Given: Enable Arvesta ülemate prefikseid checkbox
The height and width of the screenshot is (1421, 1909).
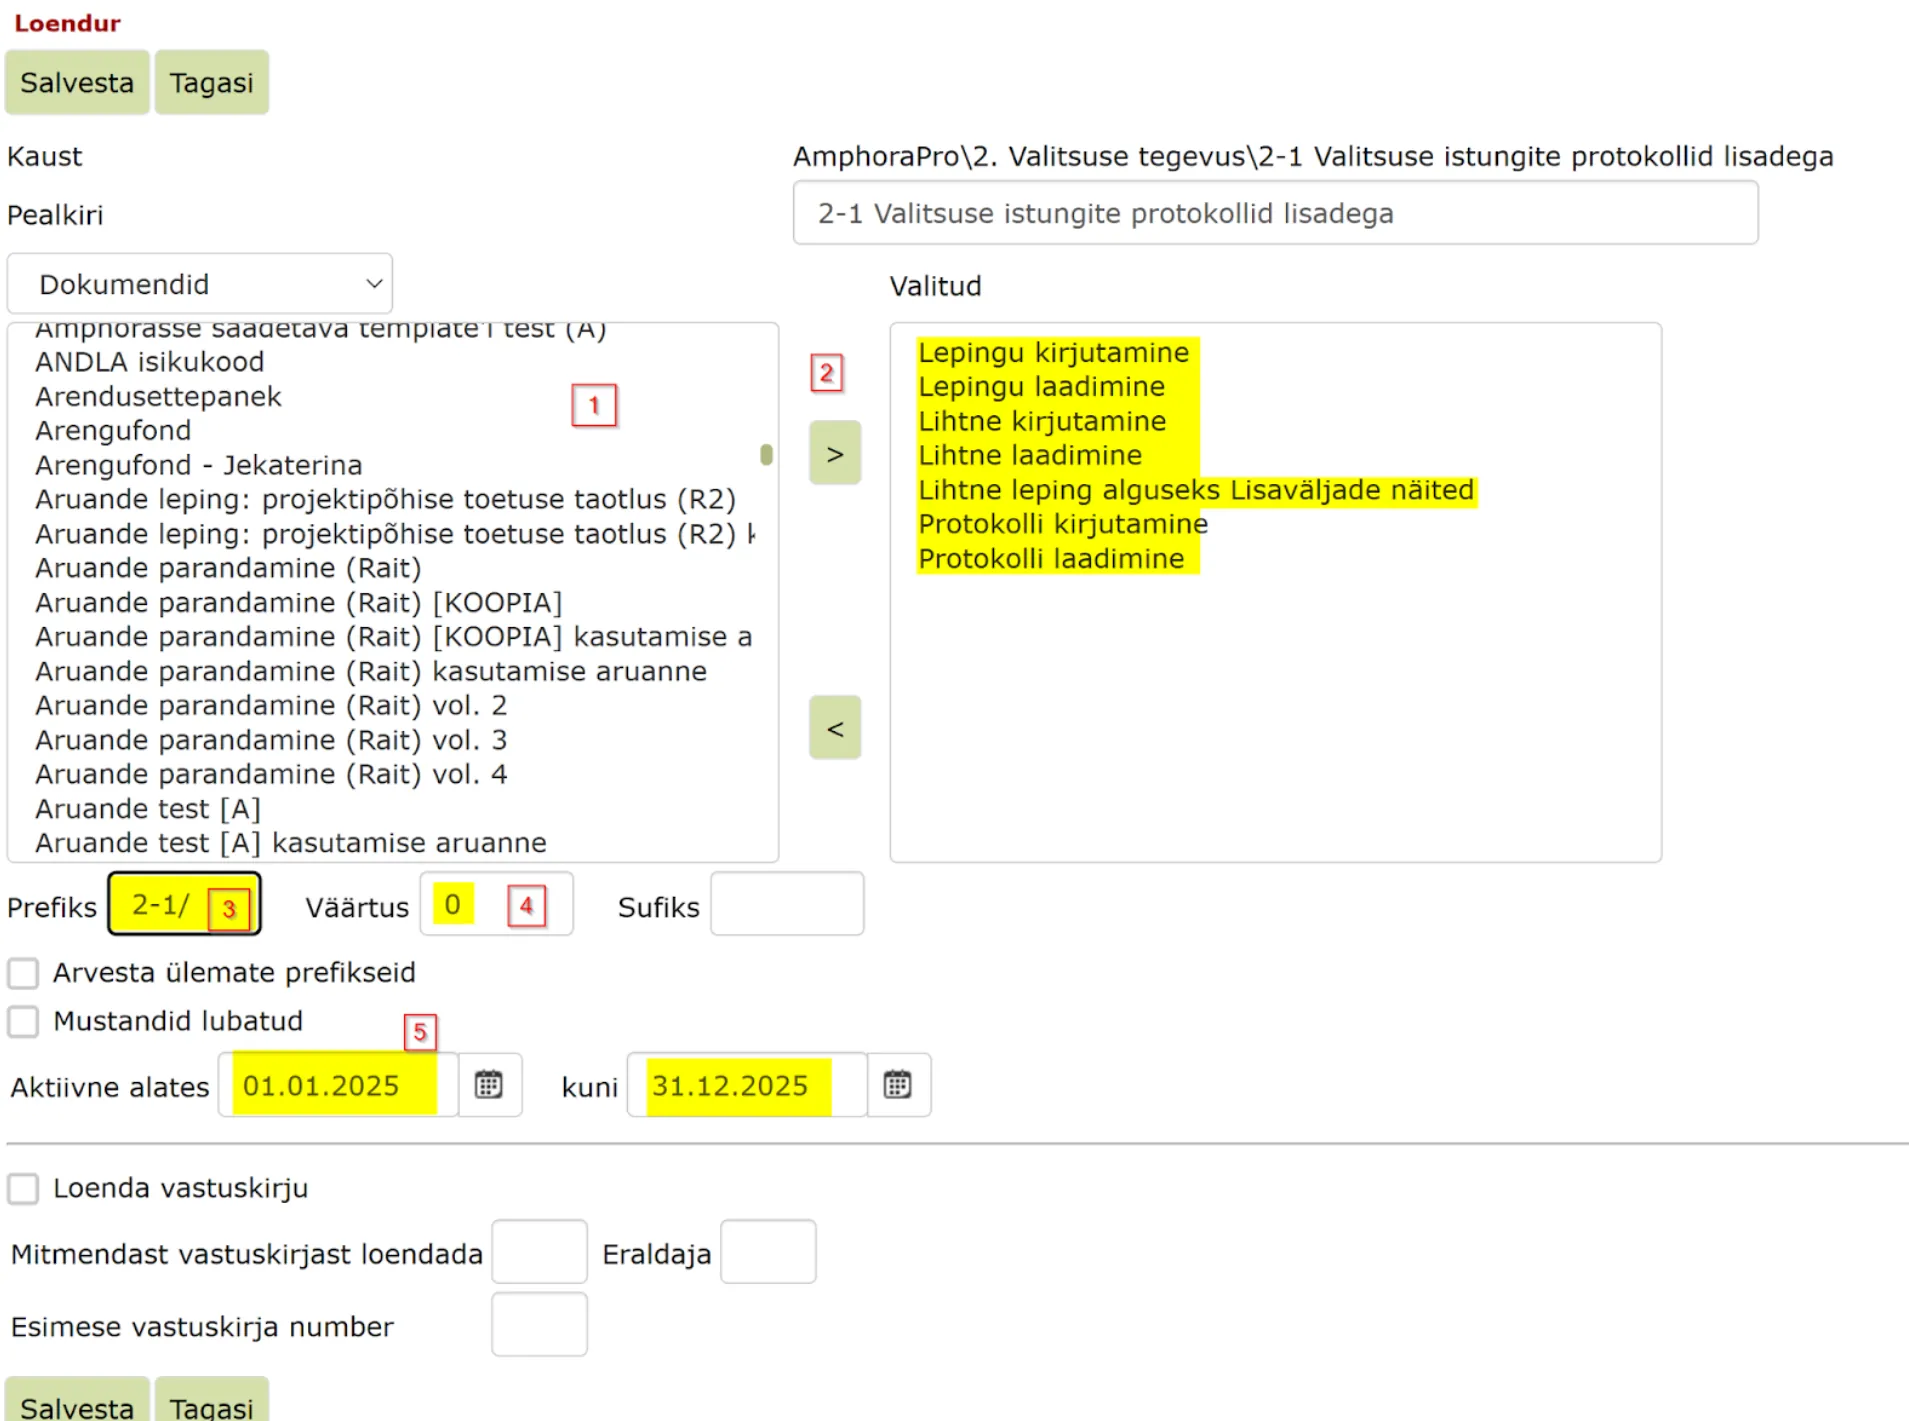Looking at the screenshot, I should tap(23, 972).
